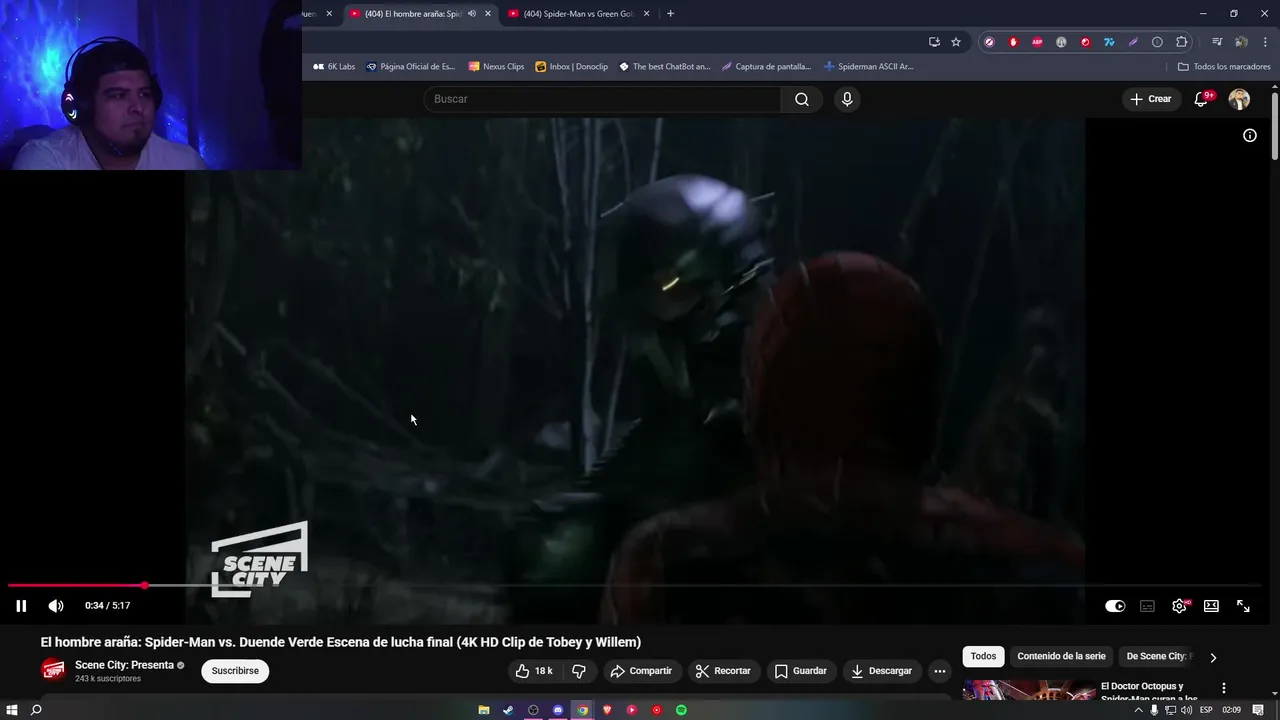Open Captura de pantalla bookmark
The height and width of the screenshot is (720, 1280).
click(767, 67)
